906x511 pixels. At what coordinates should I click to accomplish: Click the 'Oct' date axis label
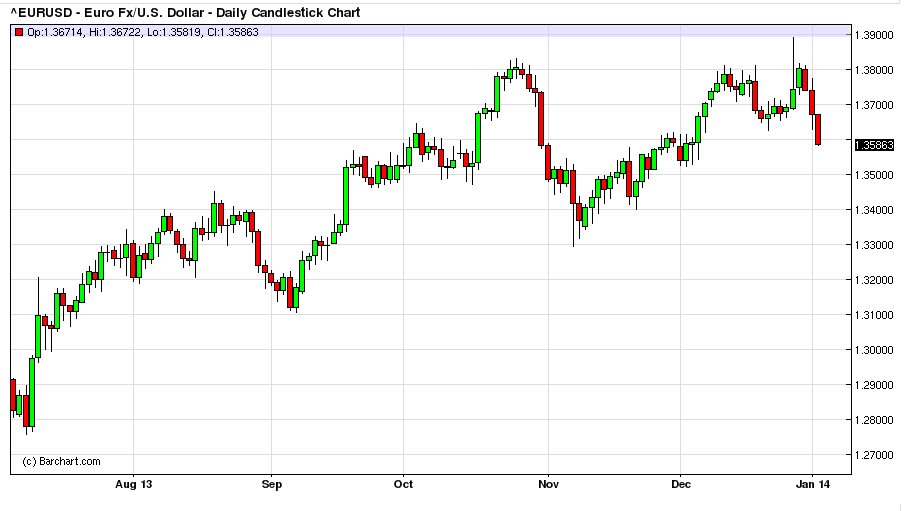pyautogui.click(x=403, y=484)
